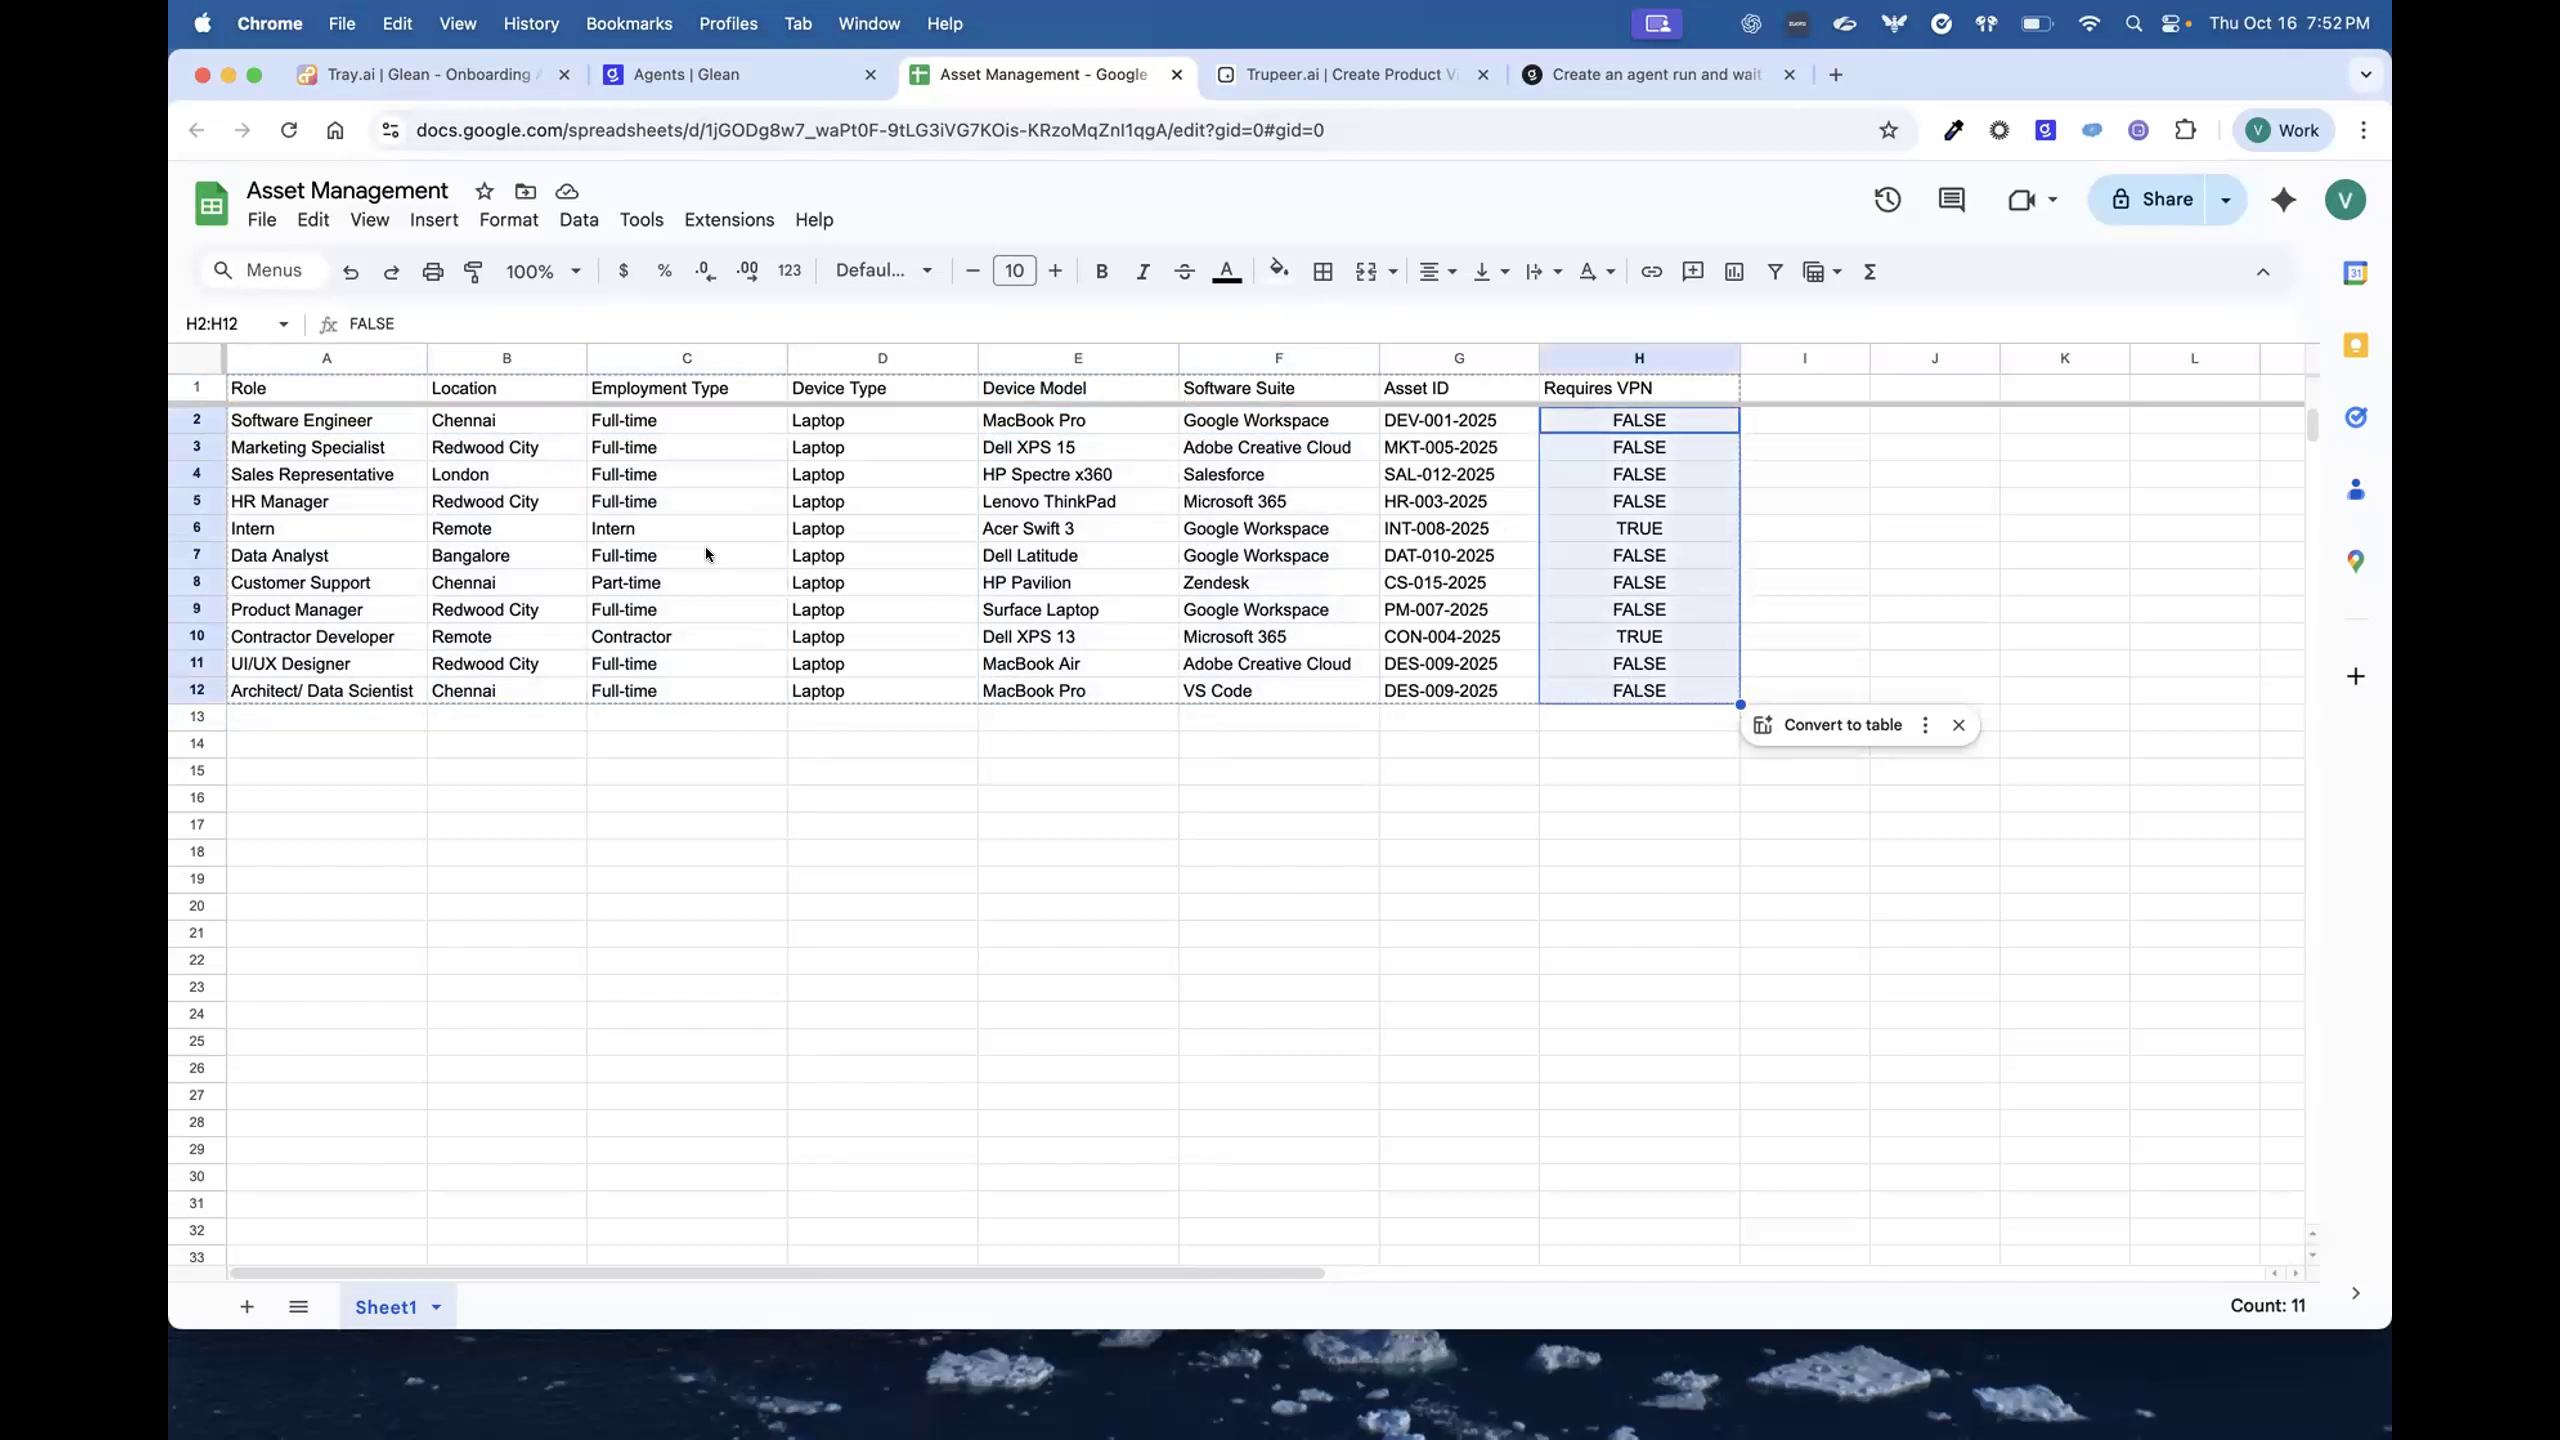Open the print icon in the toolbar
2560x1440 pixels.
432,271
